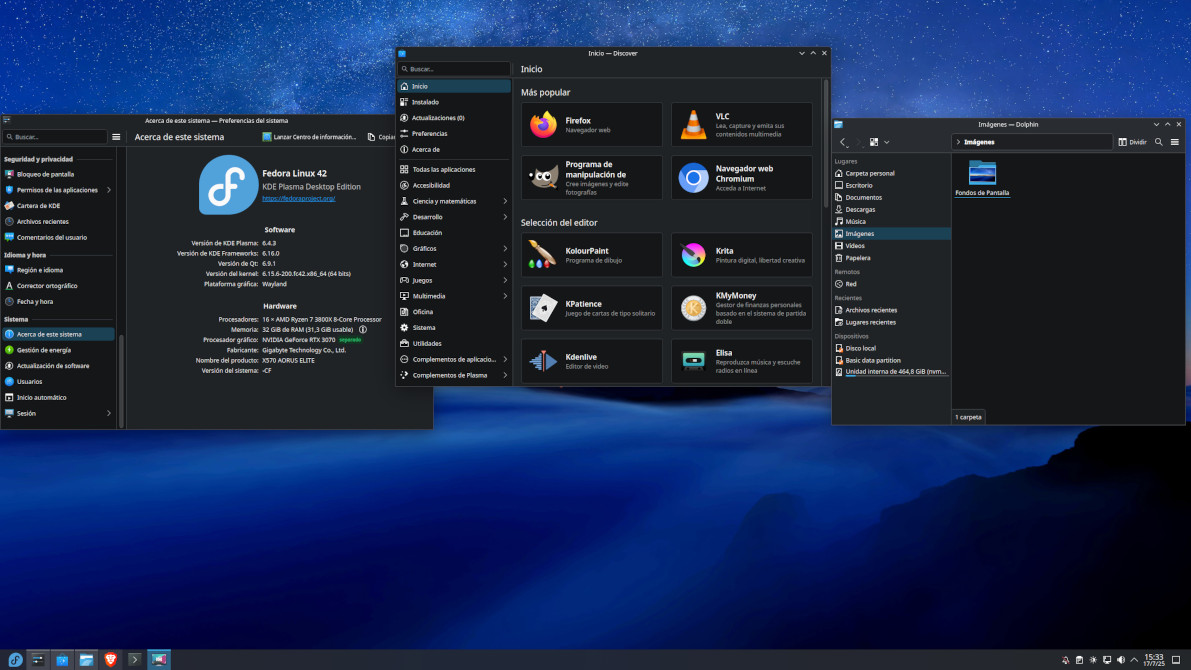Open Actualizaciones (0) in Discover

click(x=454, y=118)
